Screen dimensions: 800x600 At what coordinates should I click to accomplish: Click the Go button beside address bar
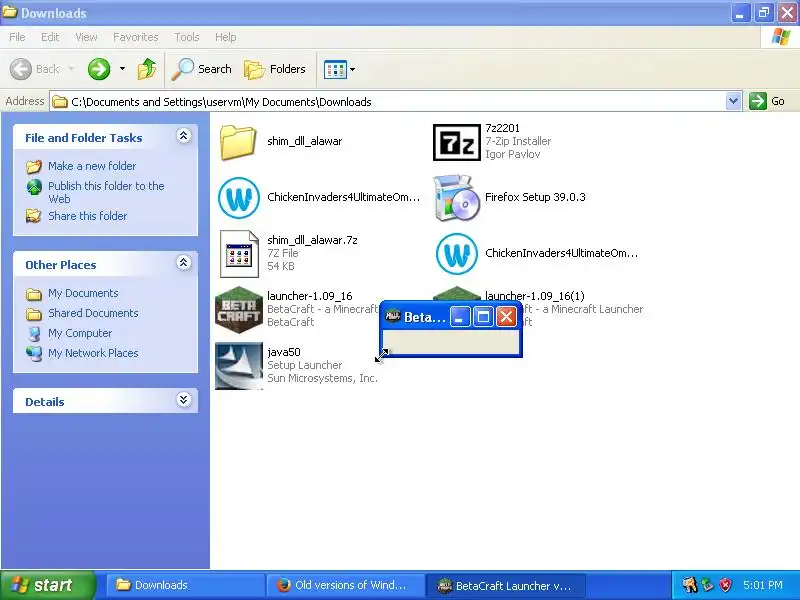coord(767,101)
